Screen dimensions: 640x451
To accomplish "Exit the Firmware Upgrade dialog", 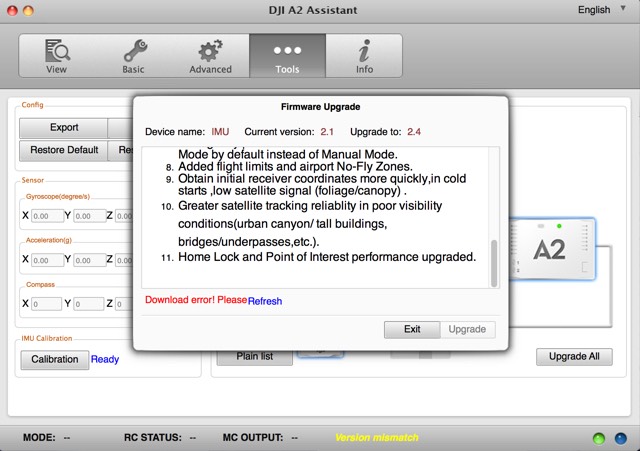I will coord(412,329).
